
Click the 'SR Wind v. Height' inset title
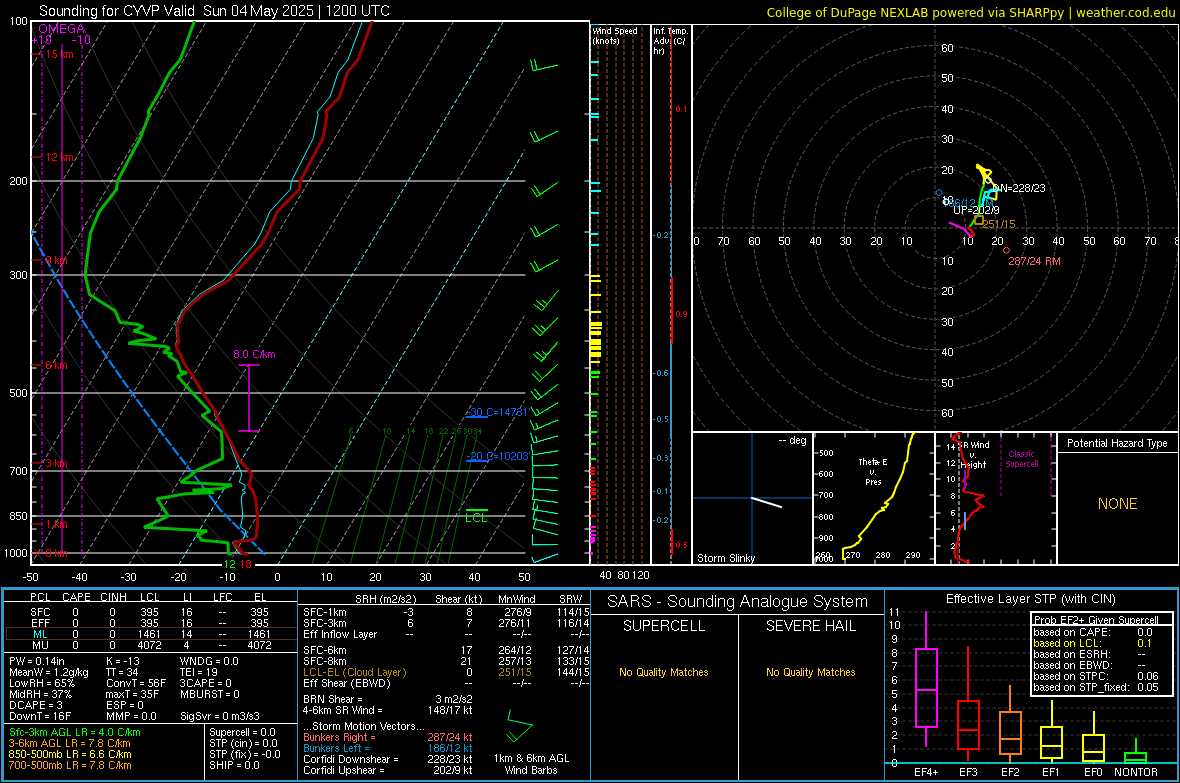pos(975,455)
